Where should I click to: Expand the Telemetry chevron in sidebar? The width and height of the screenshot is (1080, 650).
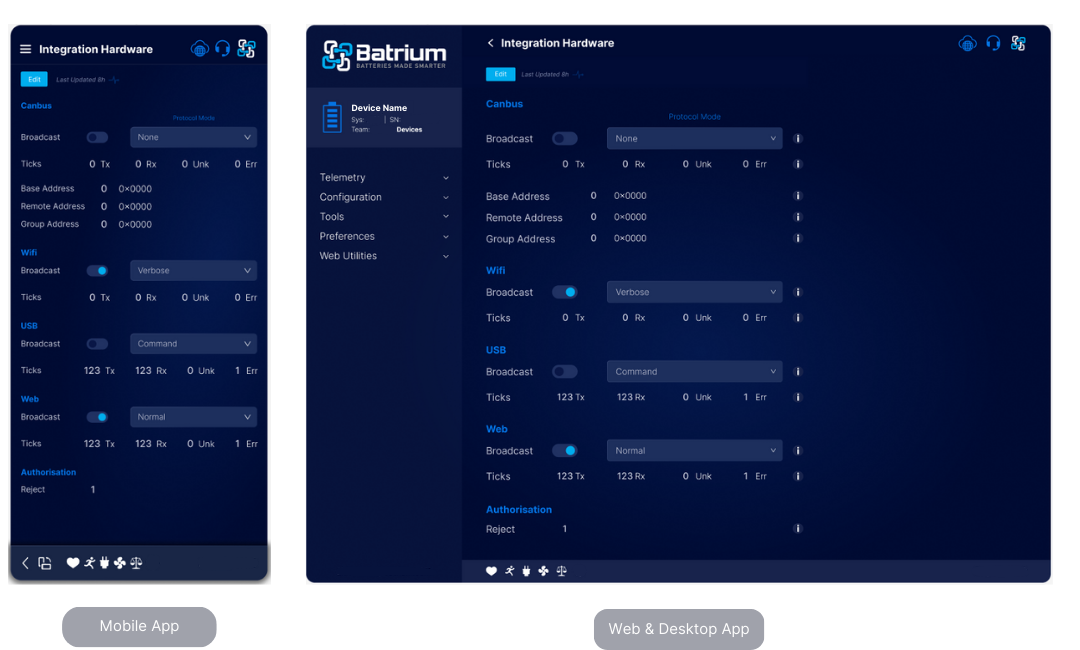click(x=446, y=178)
